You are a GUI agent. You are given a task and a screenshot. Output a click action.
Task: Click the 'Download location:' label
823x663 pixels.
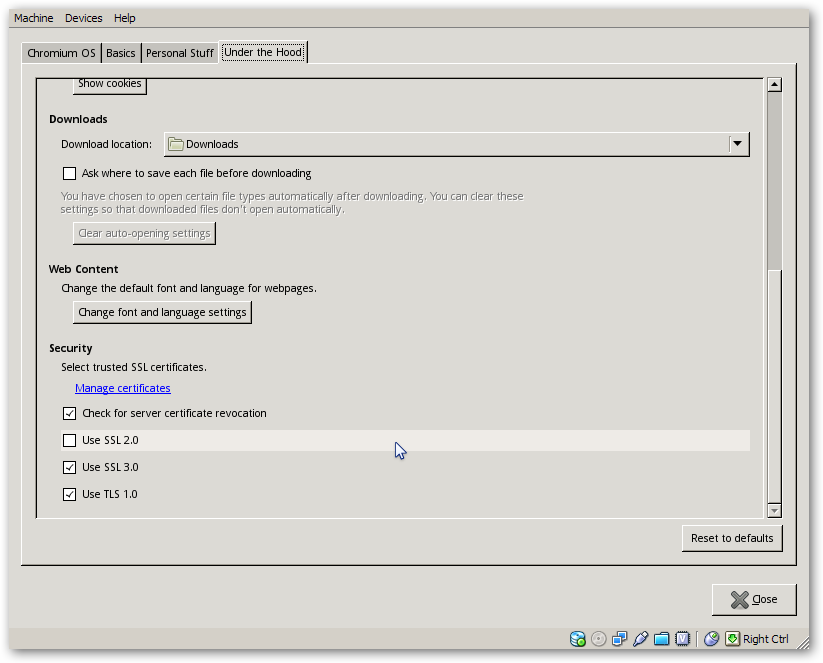click(x=107, y=144)
